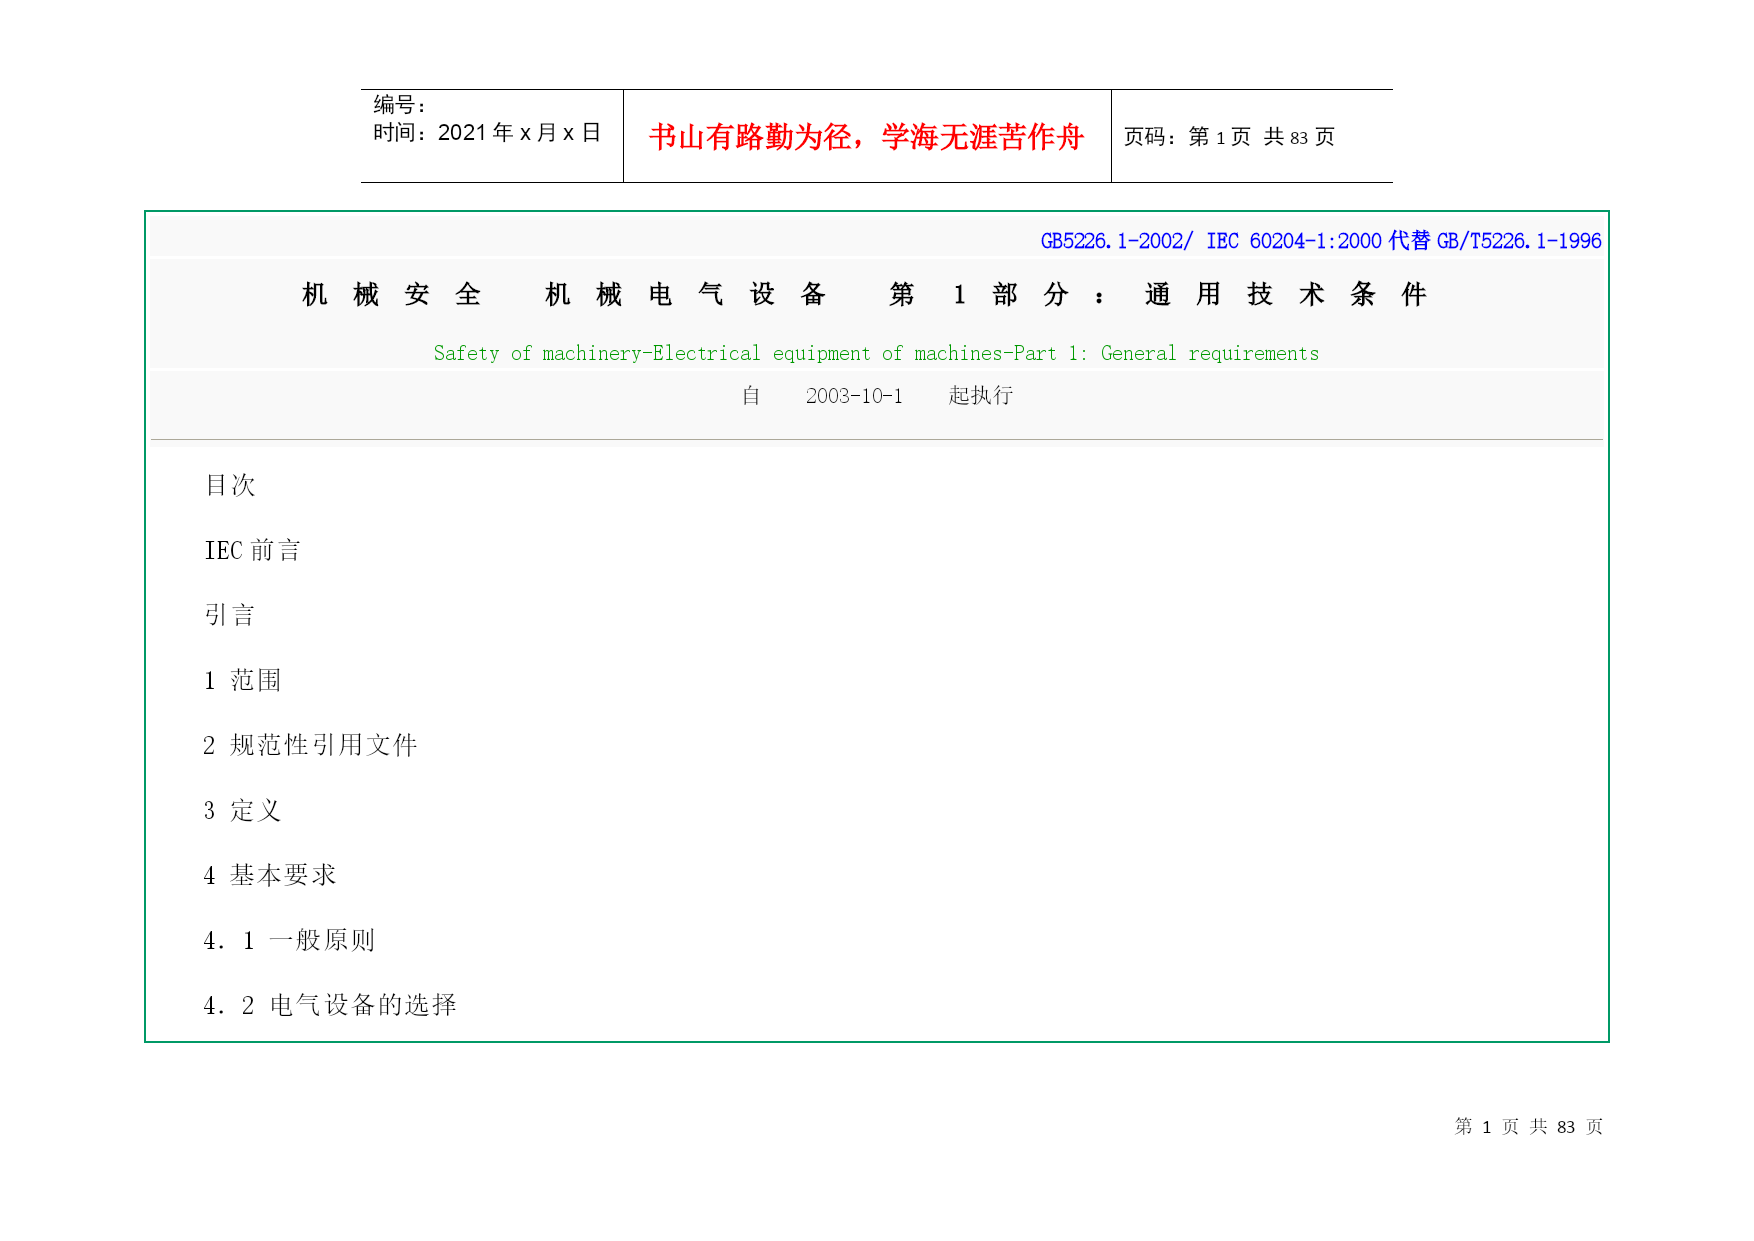Go to section 3 定义
Image resolution: width=1754 pixels, height=1241 pixels.
pyautogui.click(x=243, y=810)
